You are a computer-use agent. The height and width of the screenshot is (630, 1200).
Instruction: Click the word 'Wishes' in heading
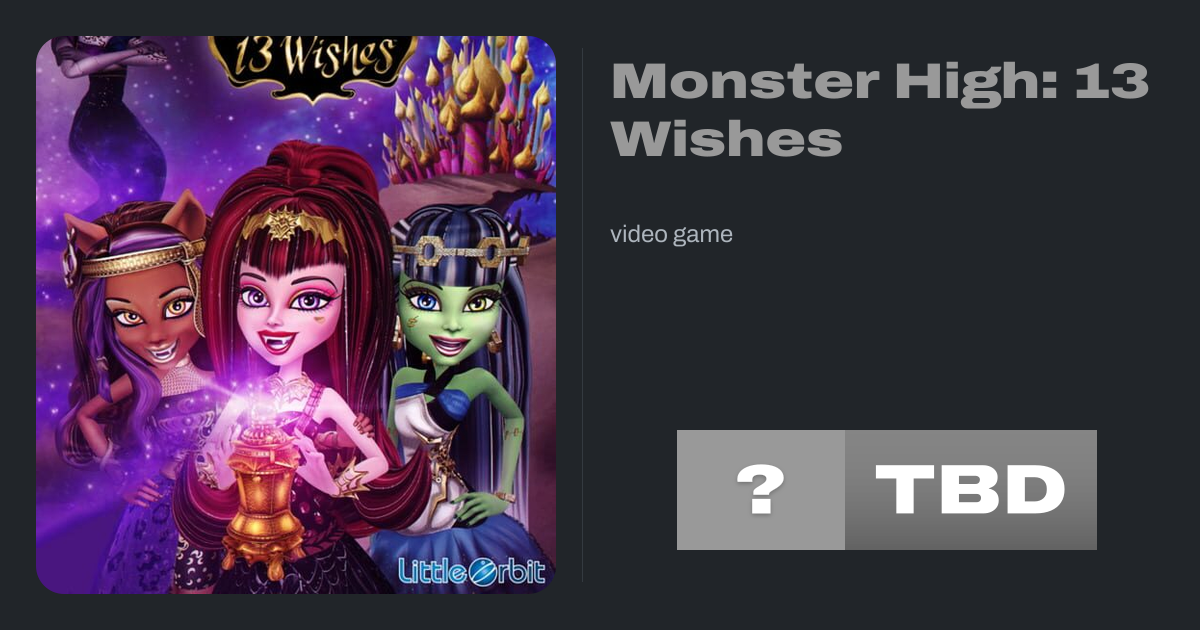(726, 137)
